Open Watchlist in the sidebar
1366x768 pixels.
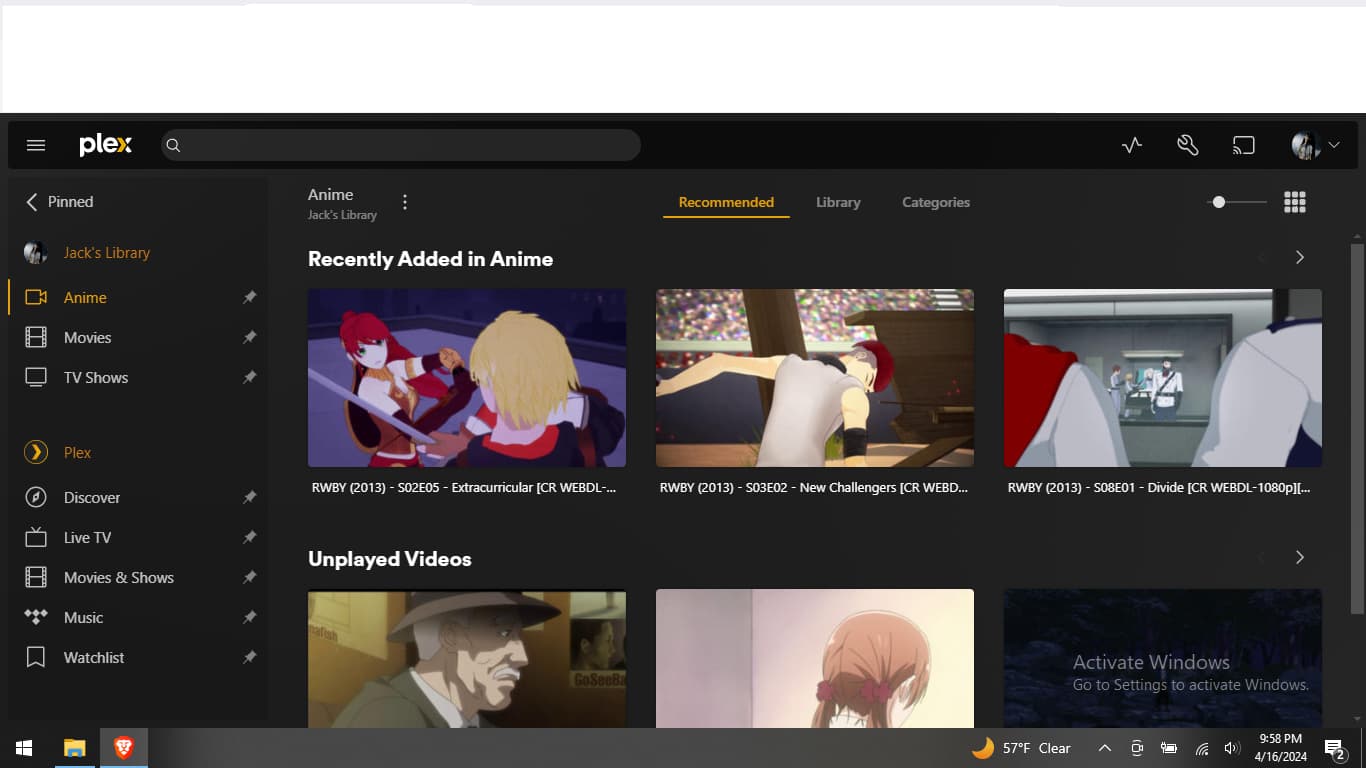(x=94, y=657)
